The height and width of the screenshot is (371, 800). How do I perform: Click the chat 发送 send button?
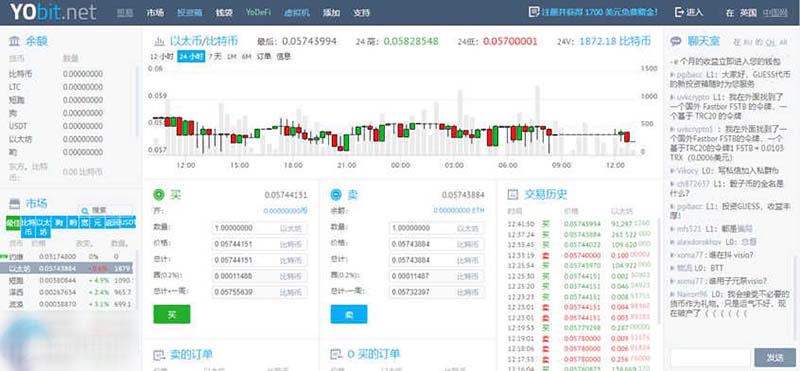pos(775,357)
